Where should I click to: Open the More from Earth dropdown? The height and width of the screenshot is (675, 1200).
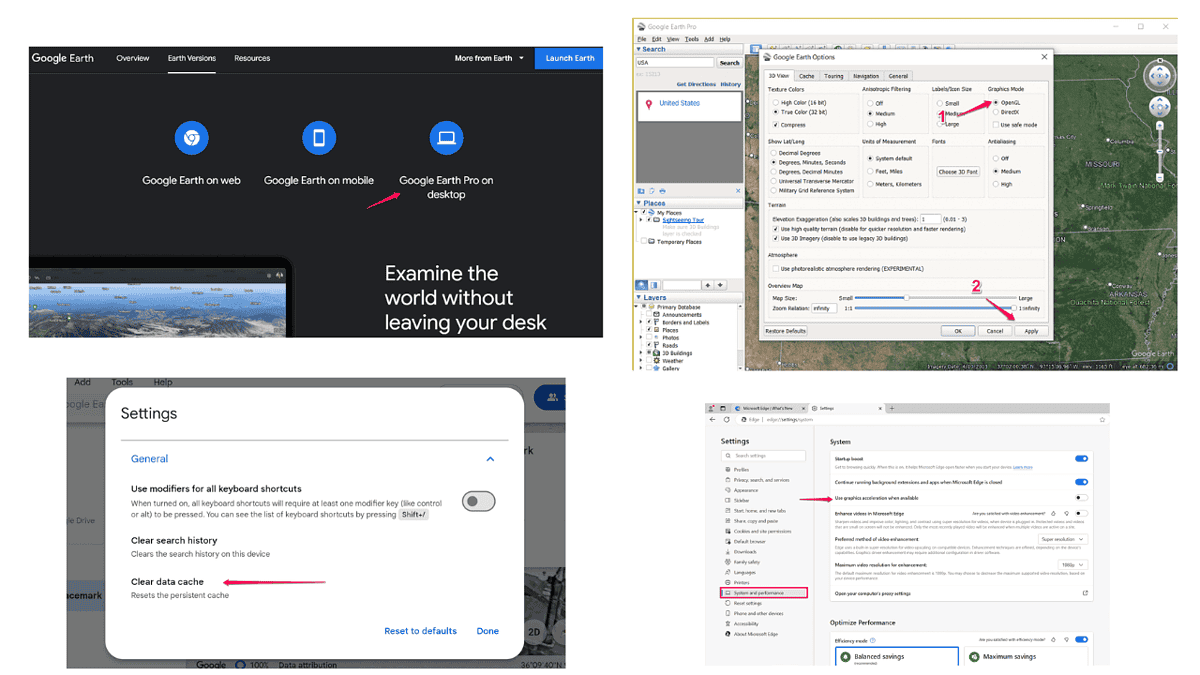(489, 58)
